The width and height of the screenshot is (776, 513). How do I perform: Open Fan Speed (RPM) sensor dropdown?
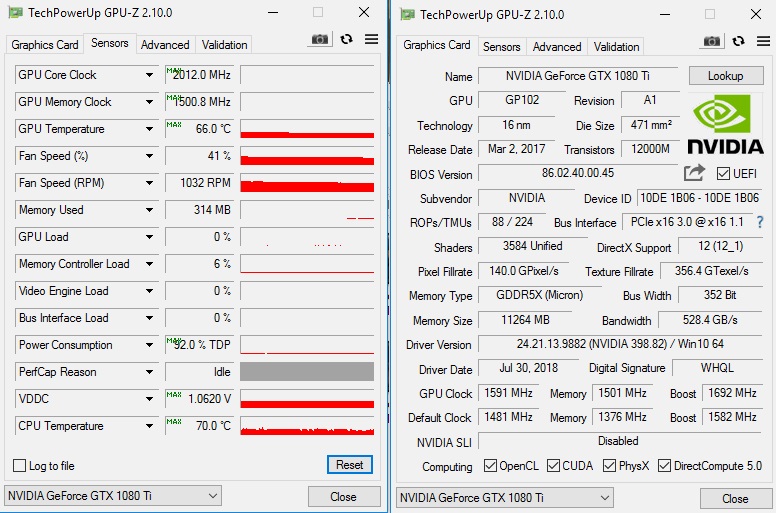point(149,183)
